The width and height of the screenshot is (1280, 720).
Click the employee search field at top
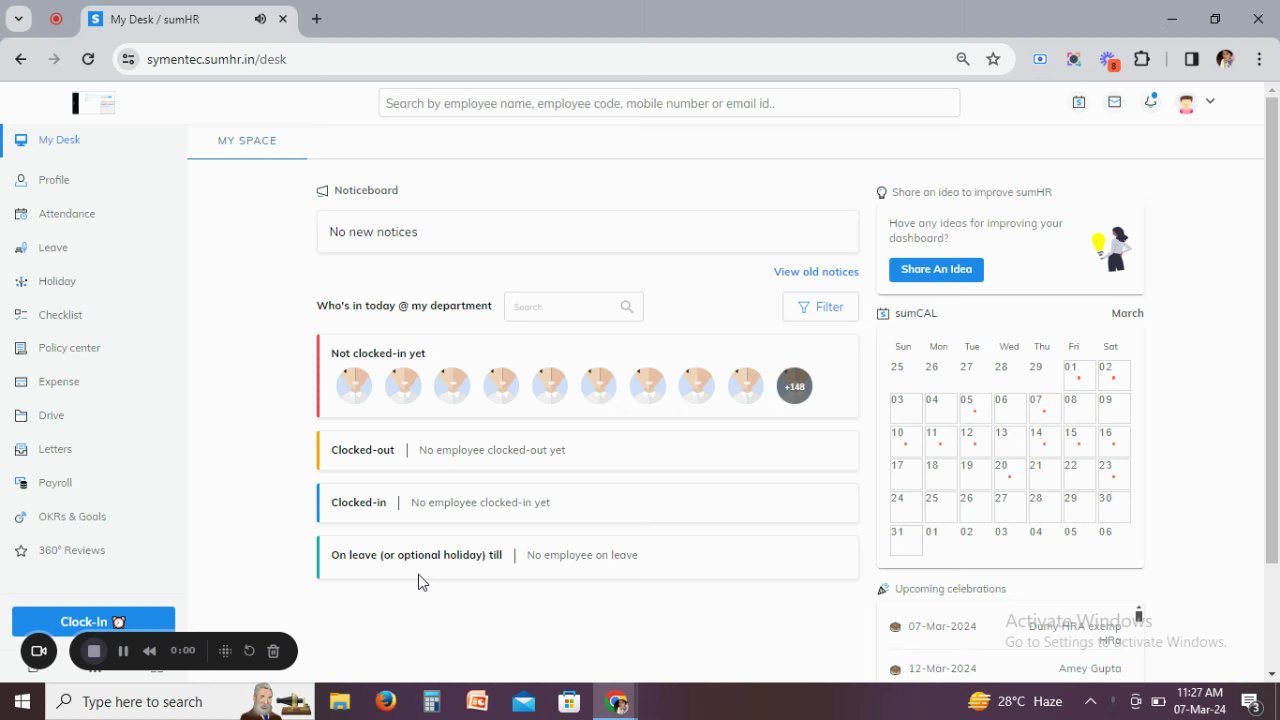pos(669,103)
